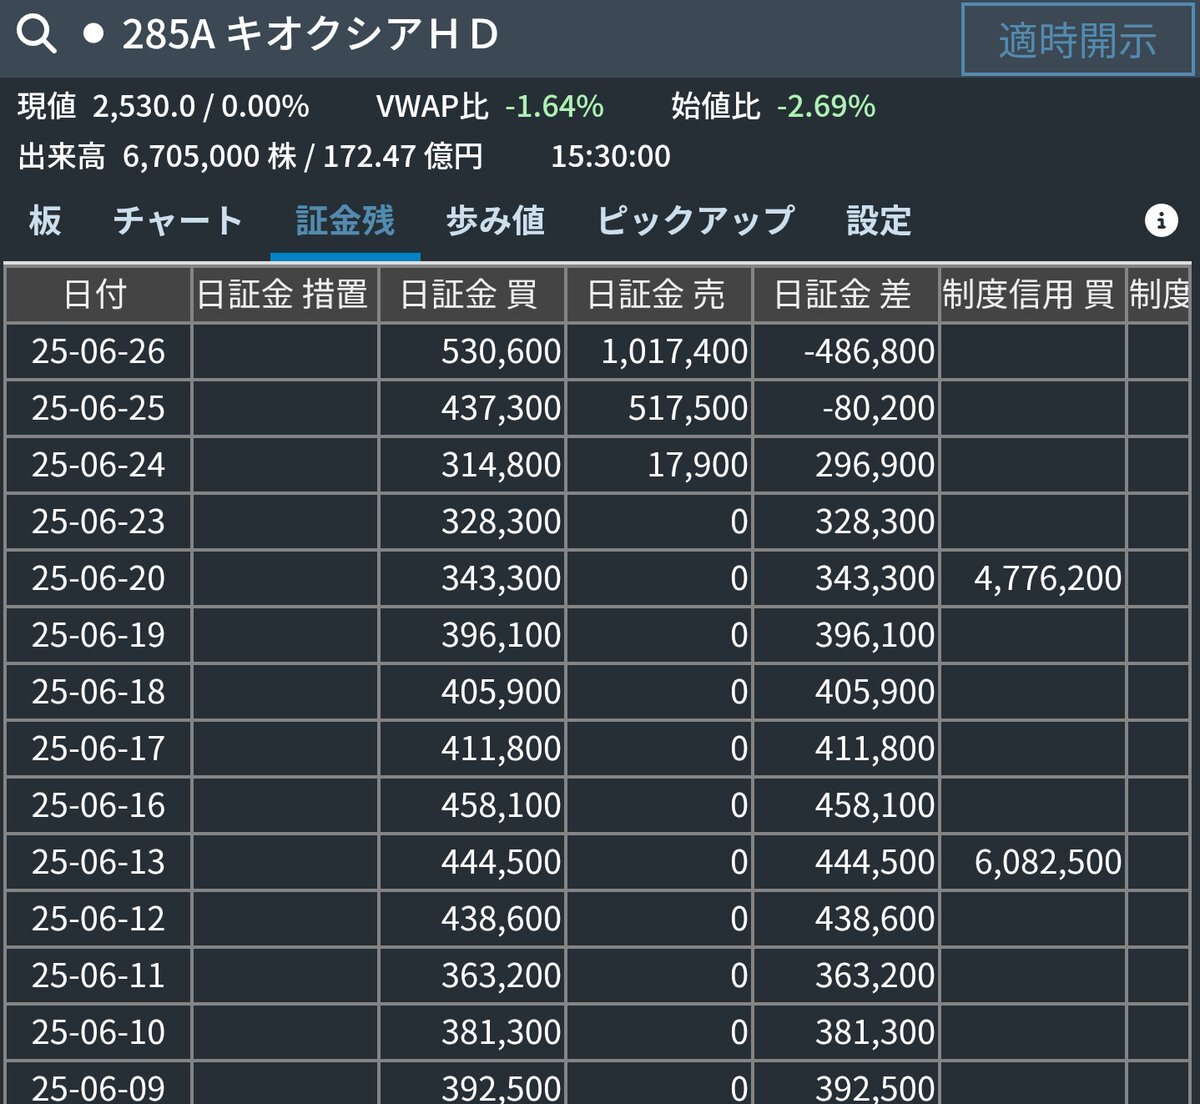
Task: Select the sell balance value 17,900
Action: click(x=698, y=465)
